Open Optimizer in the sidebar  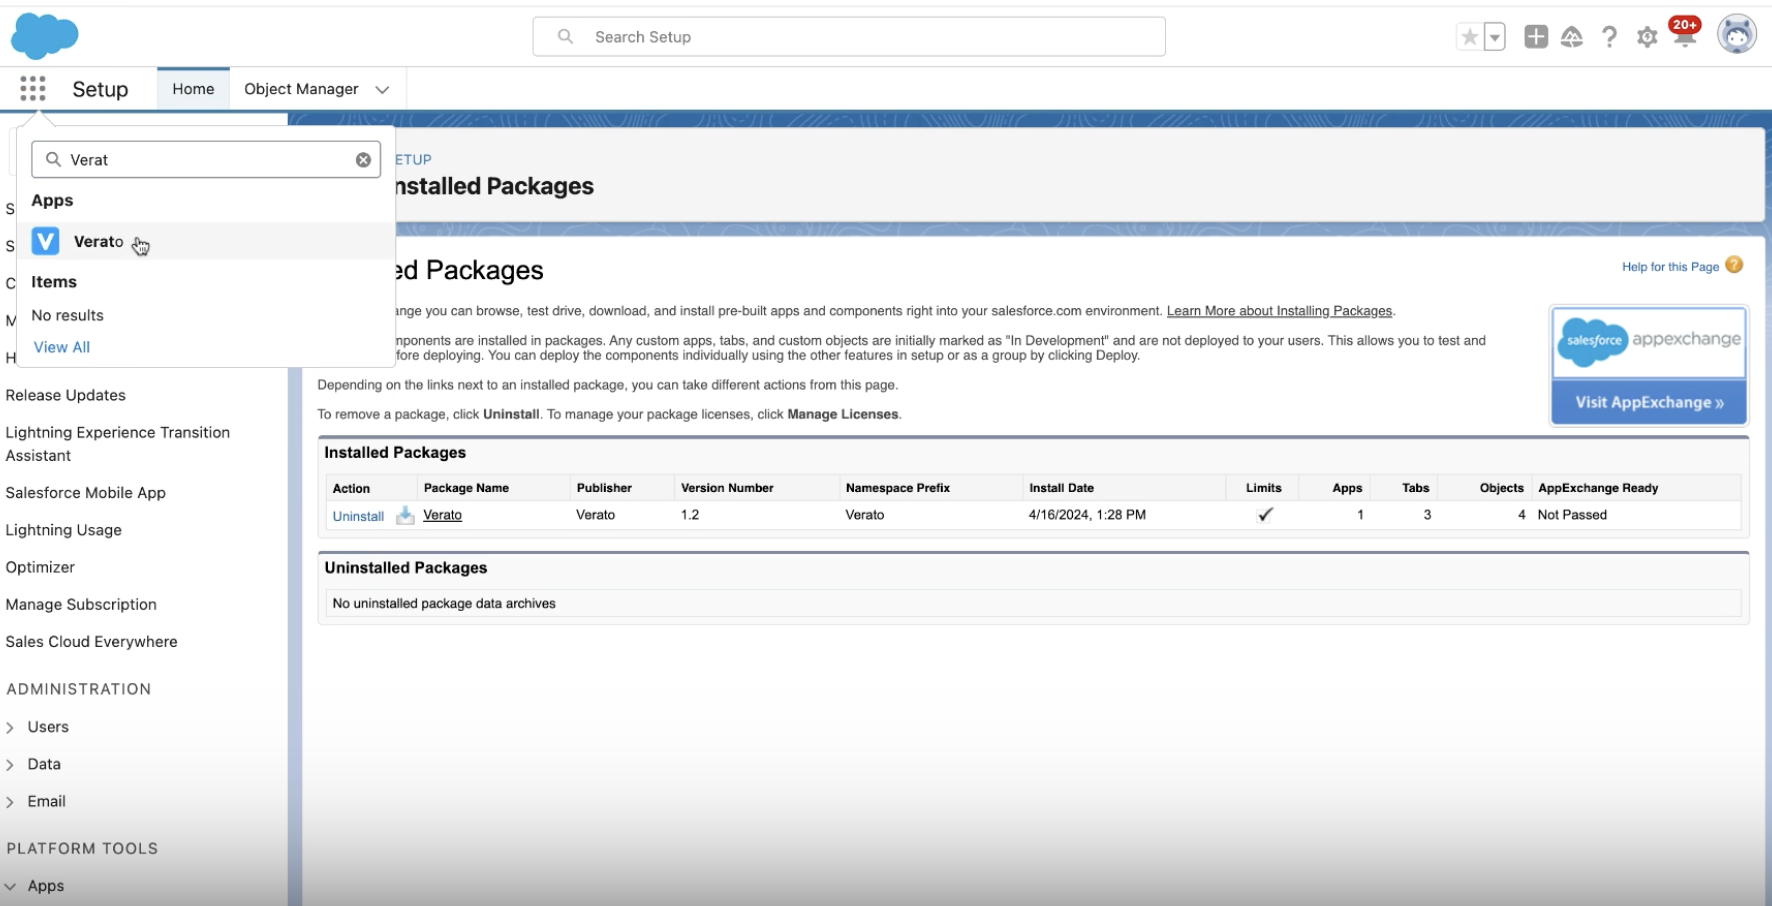tap(40, 567)
